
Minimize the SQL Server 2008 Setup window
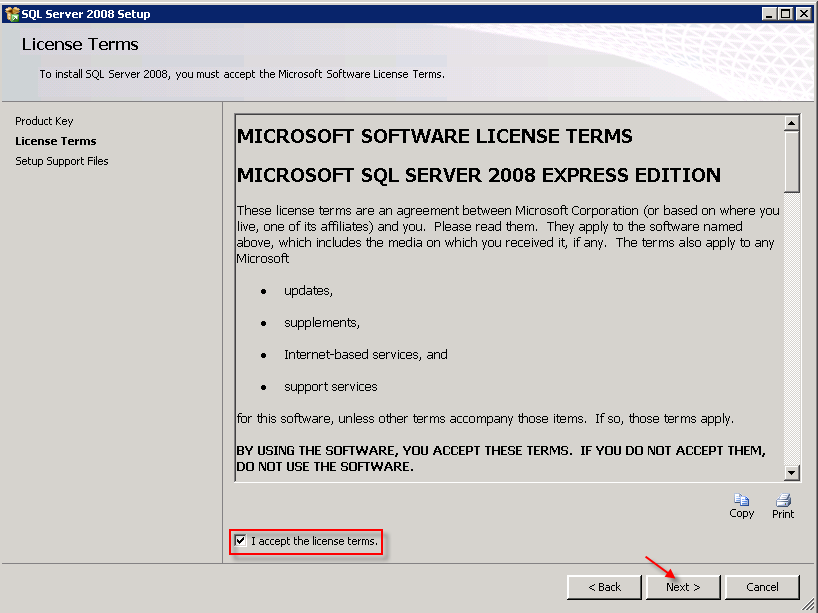tap(768, 14)
